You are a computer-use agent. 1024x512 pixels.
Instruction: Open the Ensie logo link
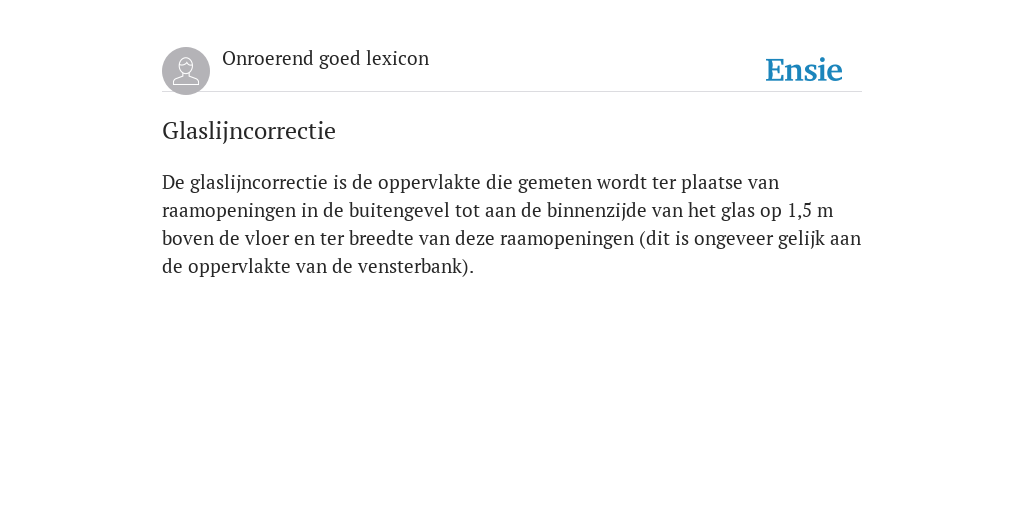804,70
